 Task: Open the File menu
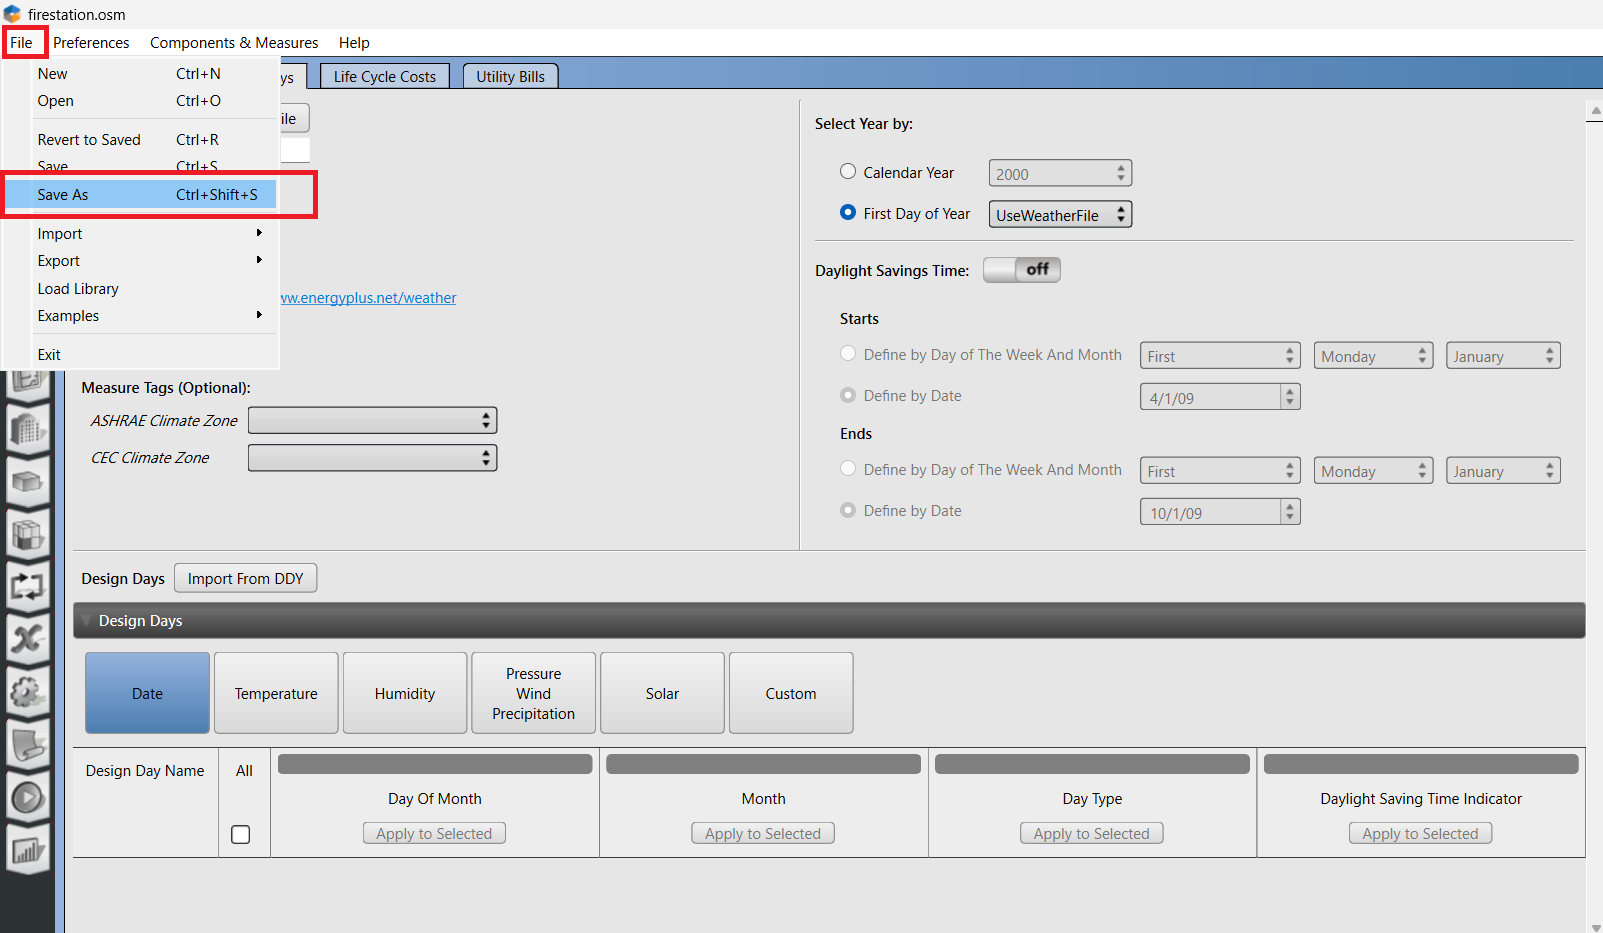pyautogui.click(x=22, y=43)
